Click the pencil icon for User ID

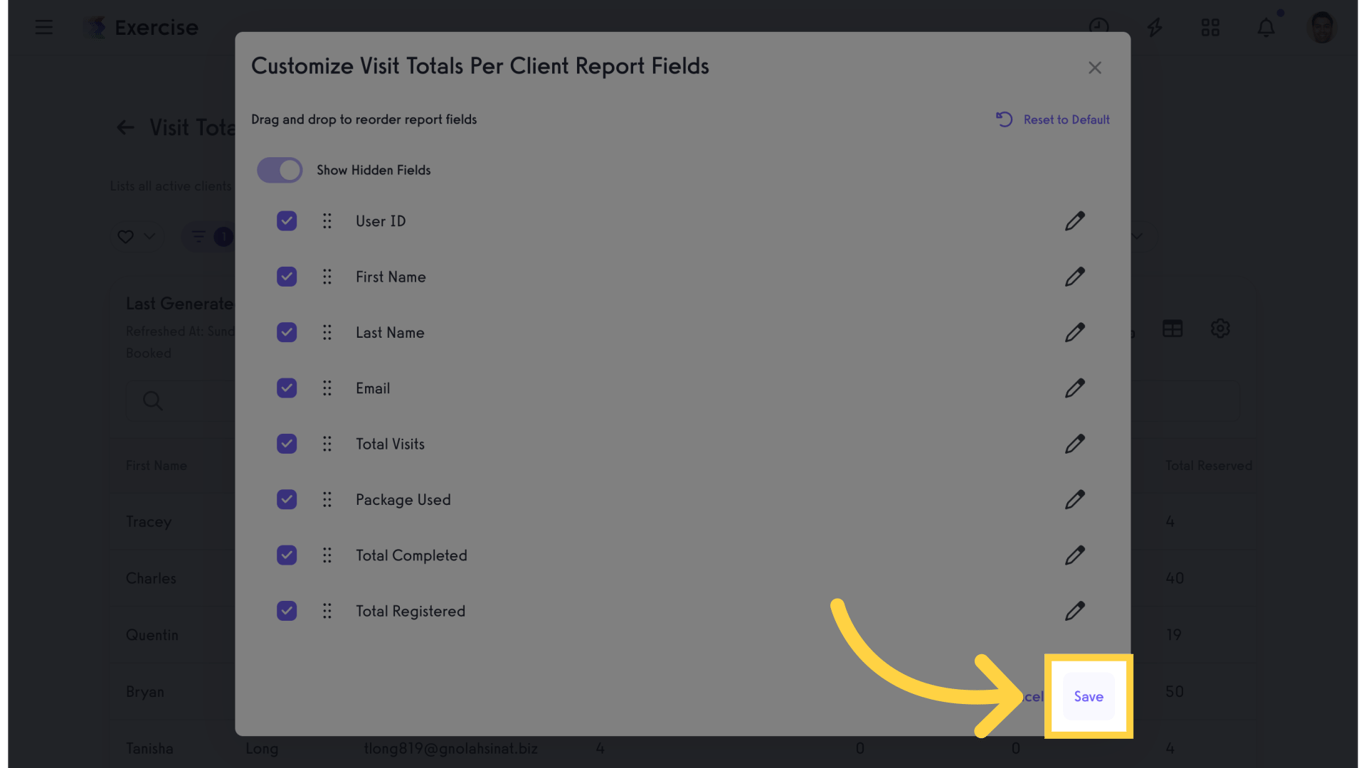(x=1074, y=221)
